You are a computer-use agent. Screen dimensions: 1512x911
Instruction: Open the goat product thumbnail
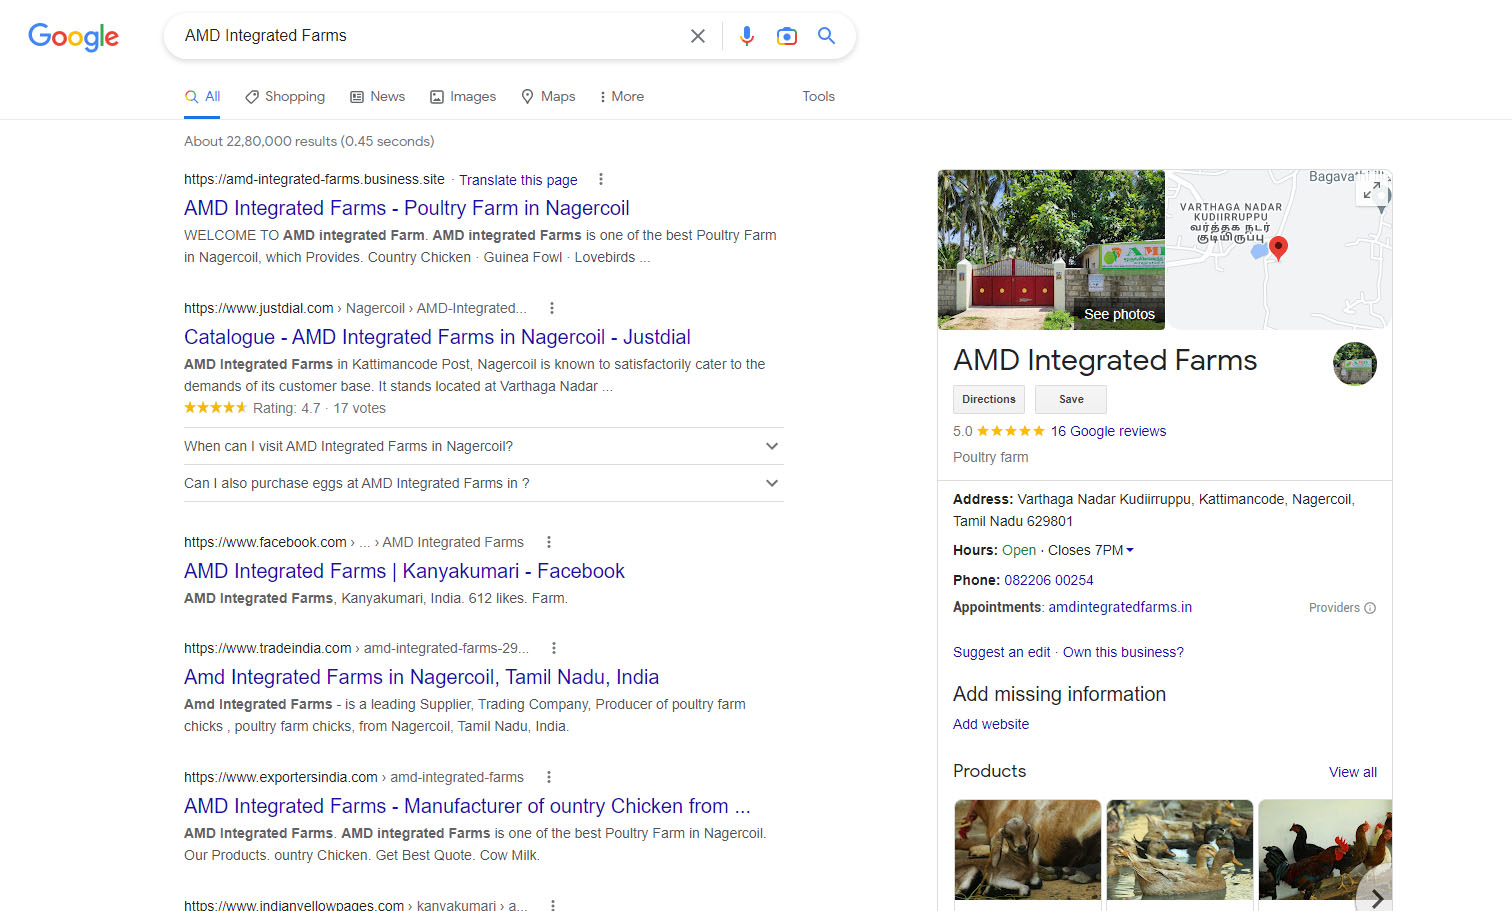(1028, 850)
